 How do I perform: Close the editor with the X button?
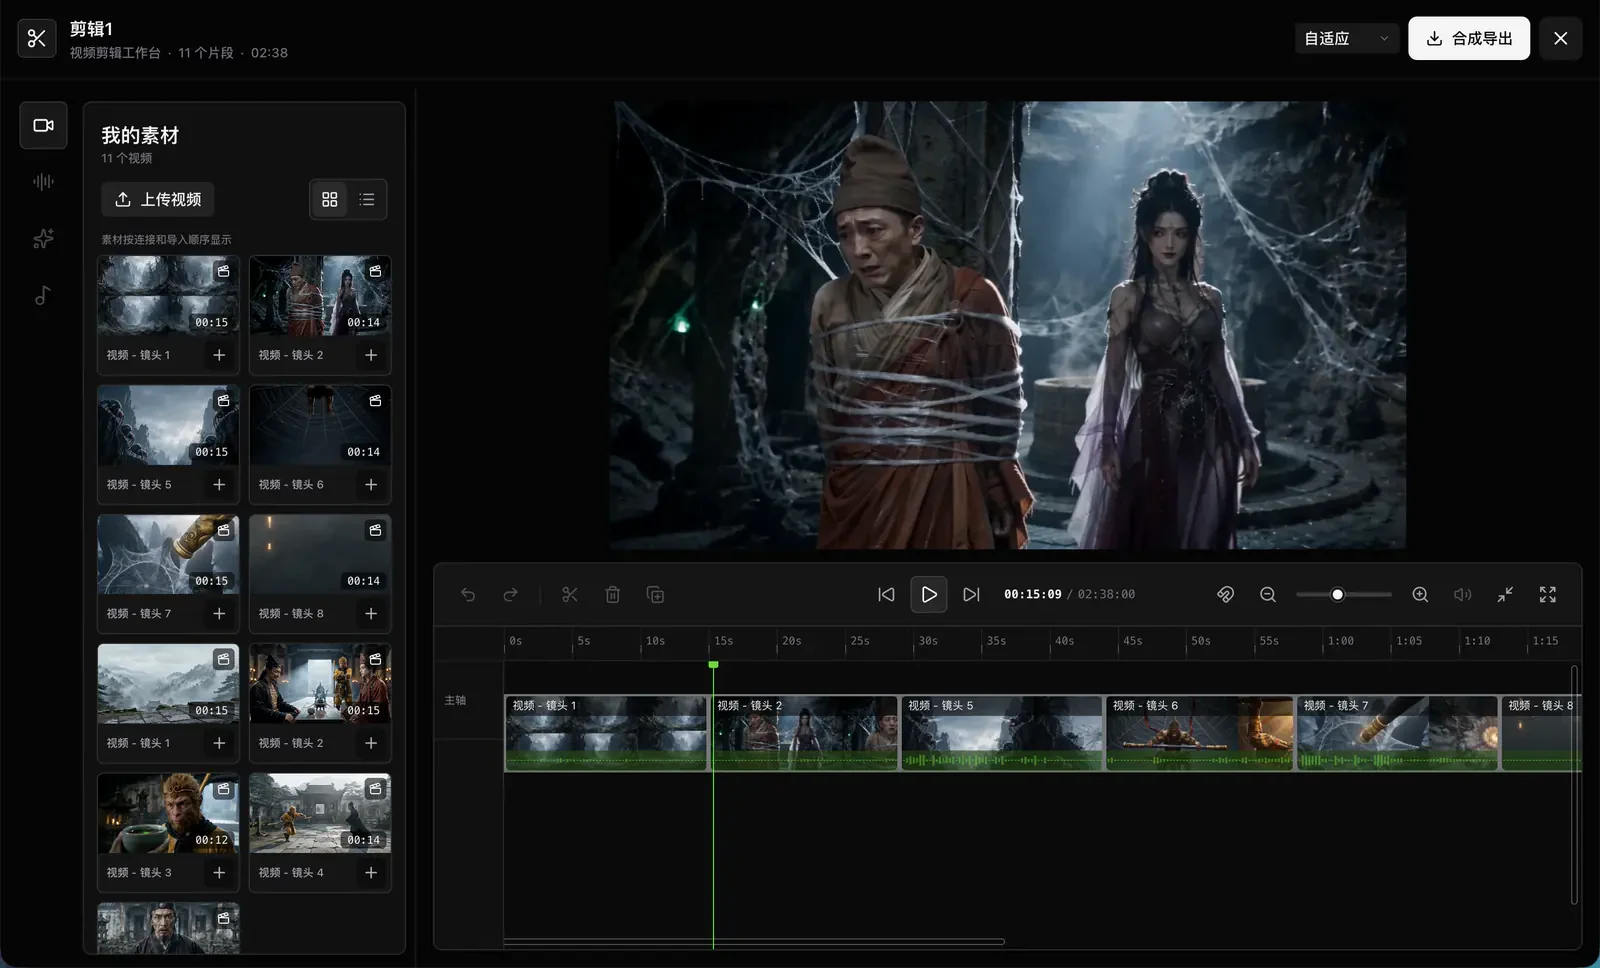click(1560, 39)
